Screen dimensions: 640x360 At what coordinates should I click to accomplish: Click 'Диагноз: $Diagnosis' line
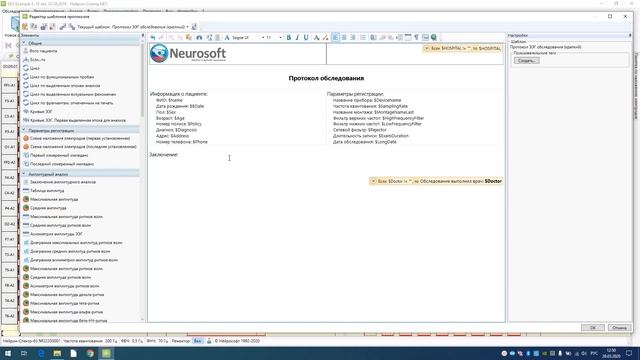176,130
